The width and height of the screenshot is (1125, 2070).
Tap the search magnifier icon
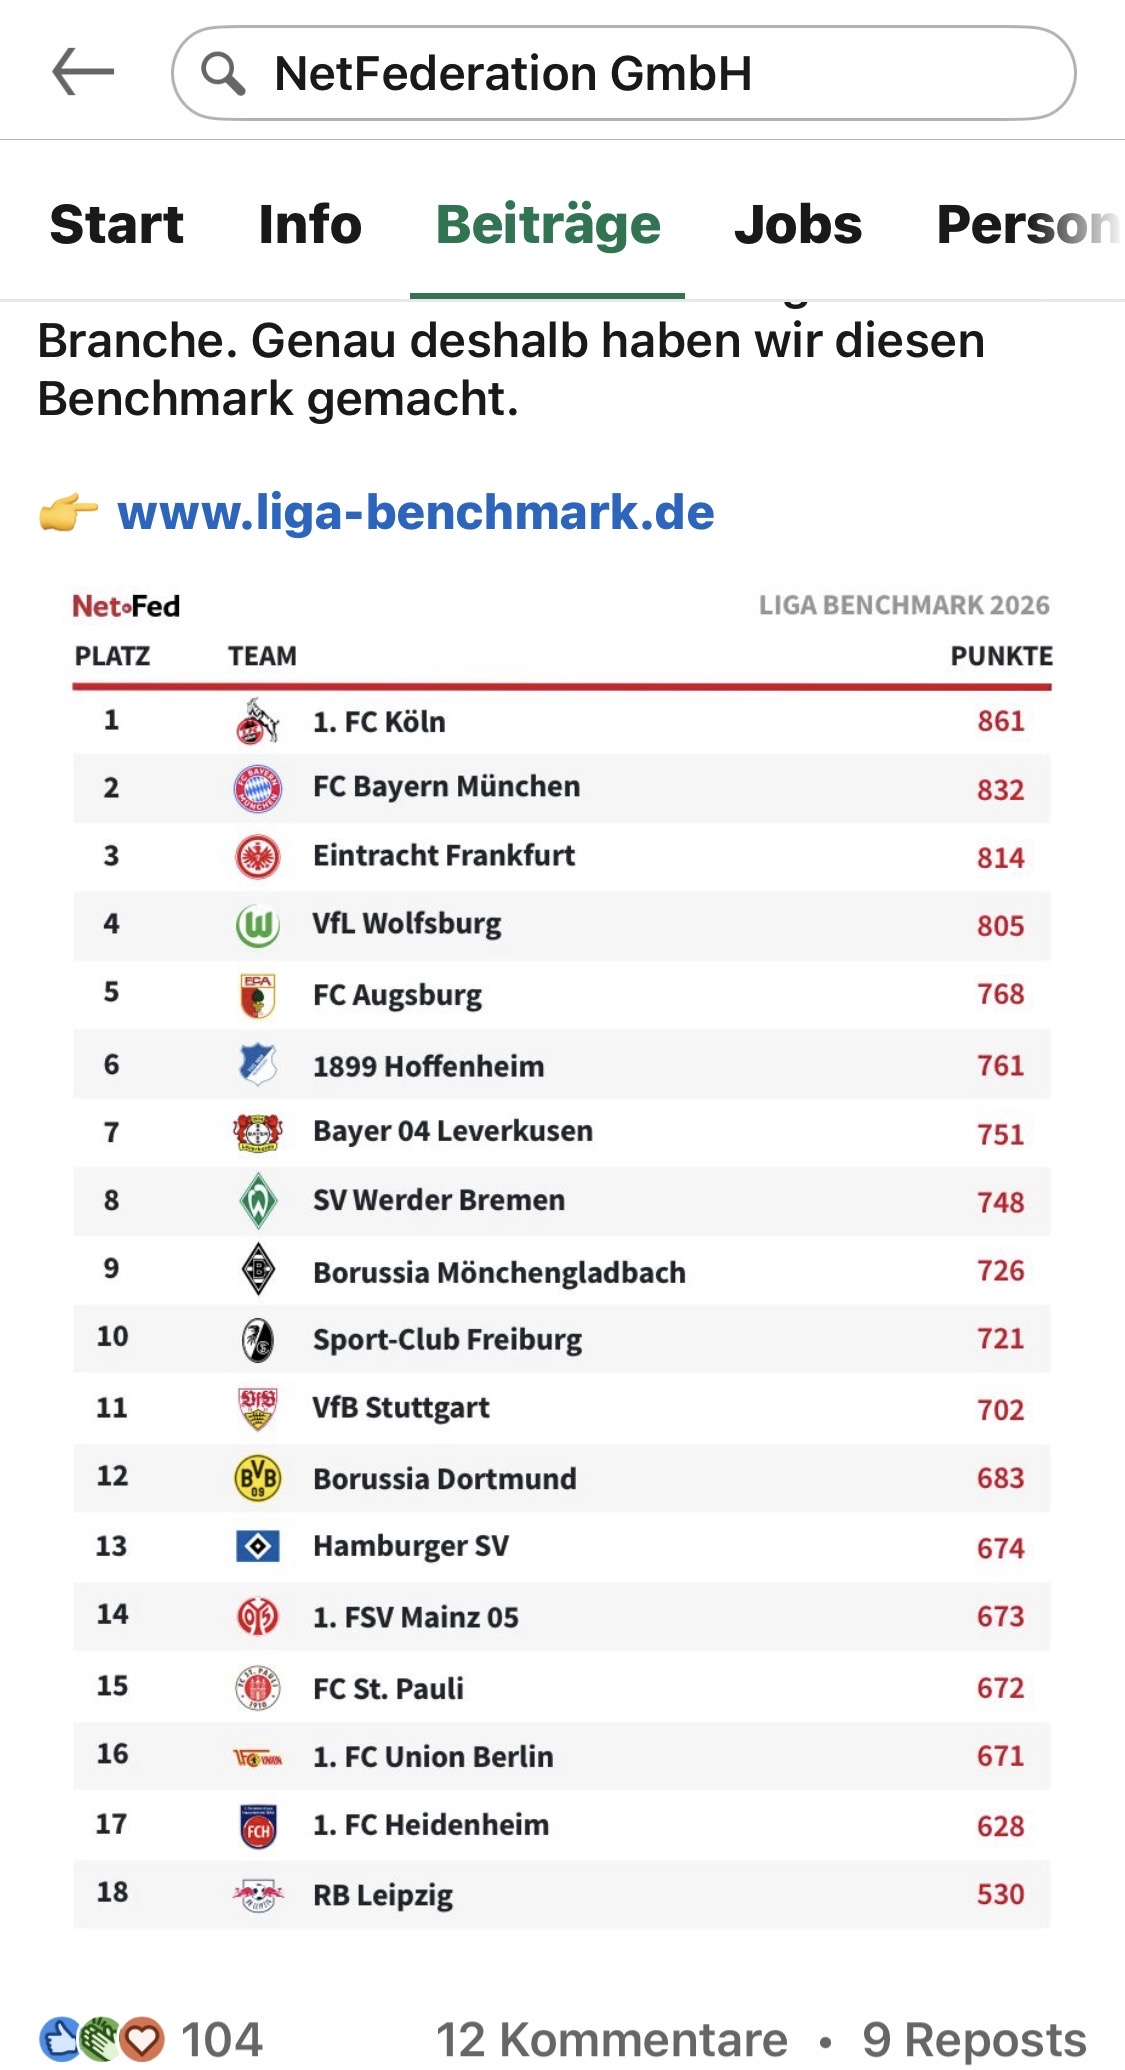click(223, 74)
